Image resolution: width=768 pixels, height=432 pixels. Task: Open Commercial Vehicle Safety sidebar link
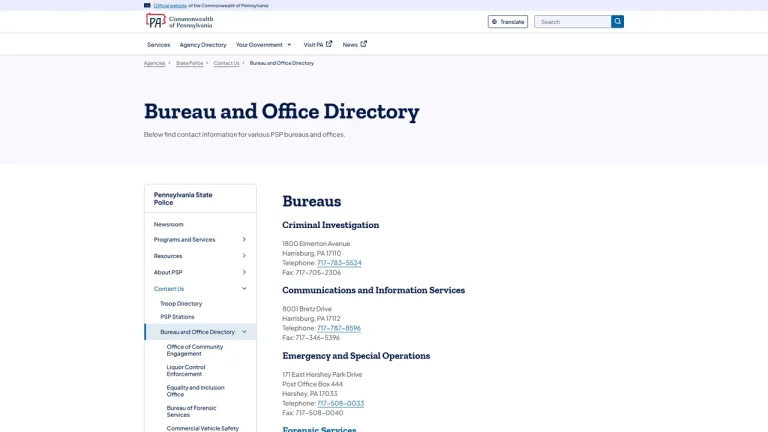click(x=202, y=428)
